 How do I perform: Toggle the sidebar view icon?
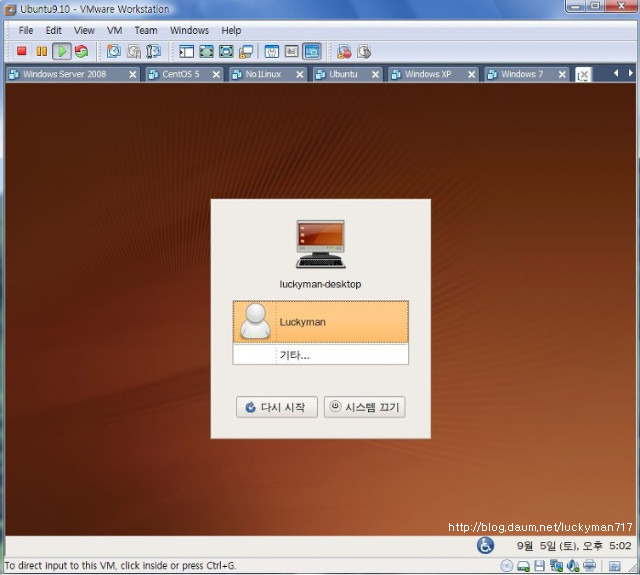[x=187, y=51]
